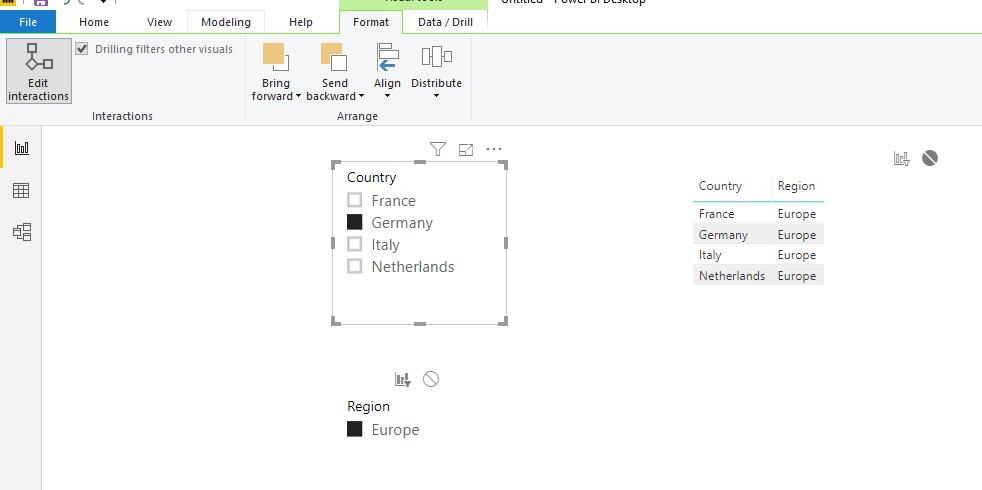Open the File tab

[x=28, y=22]
